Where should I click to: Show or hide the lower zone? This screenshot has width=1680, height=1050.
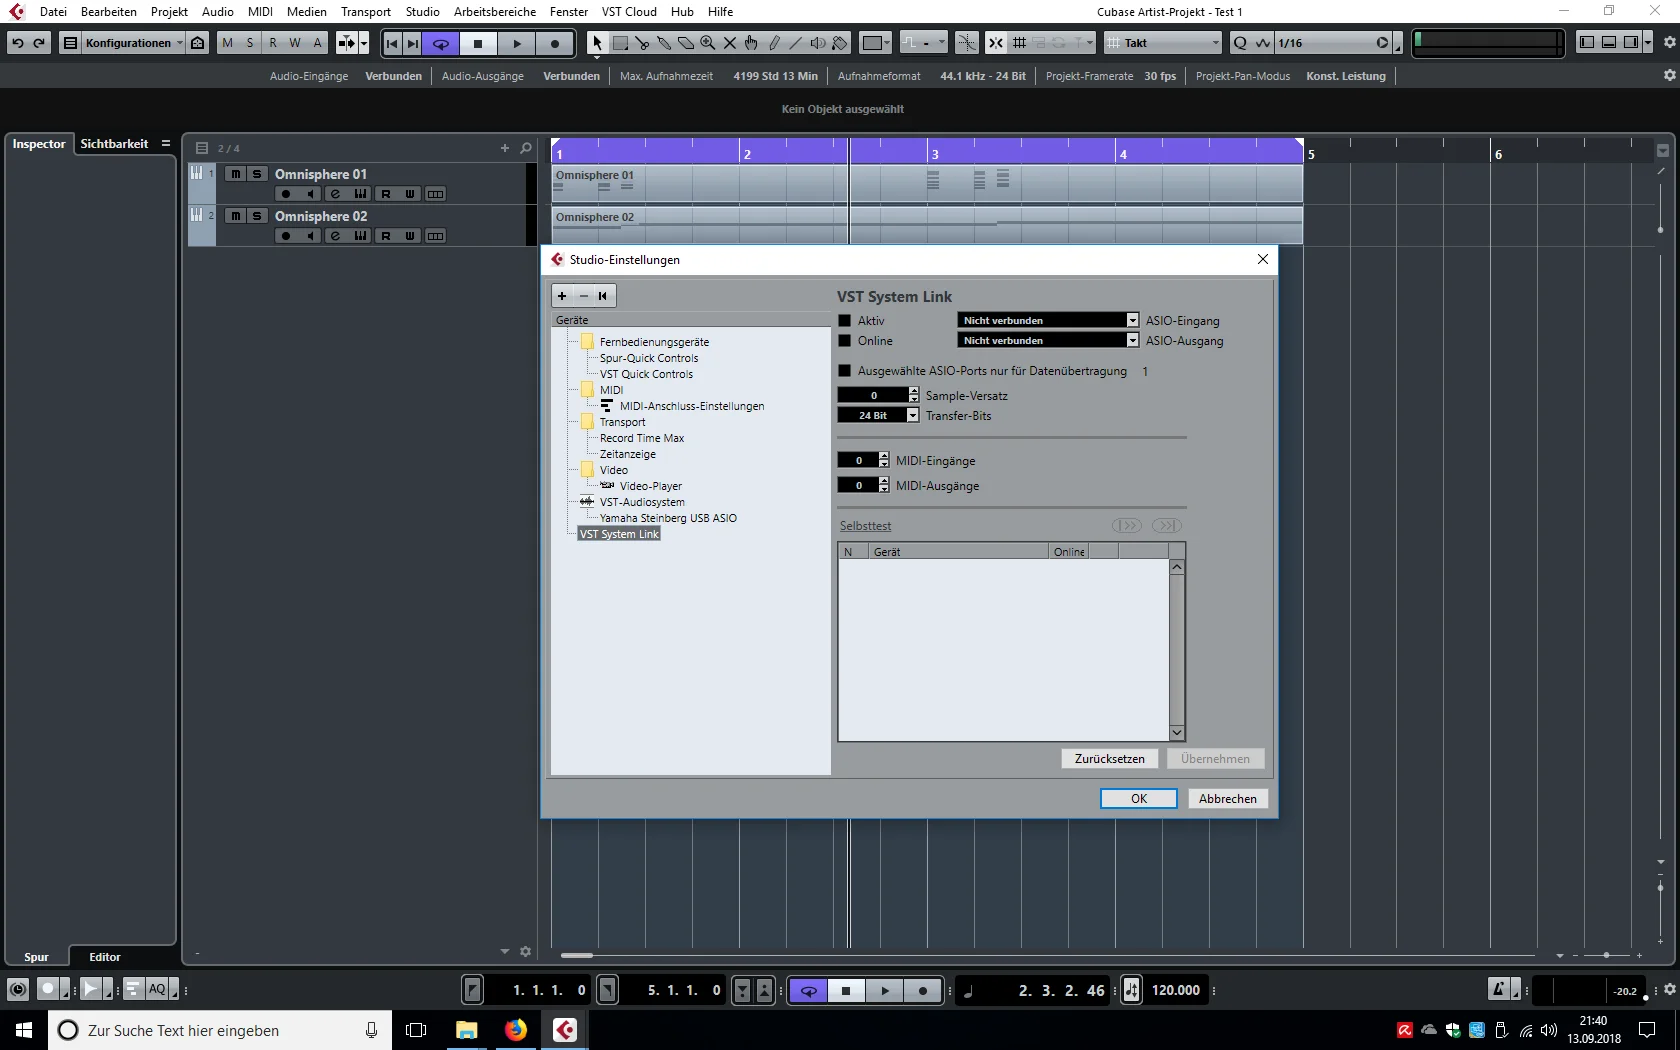pyautogui.click(x=1609, y=42)
